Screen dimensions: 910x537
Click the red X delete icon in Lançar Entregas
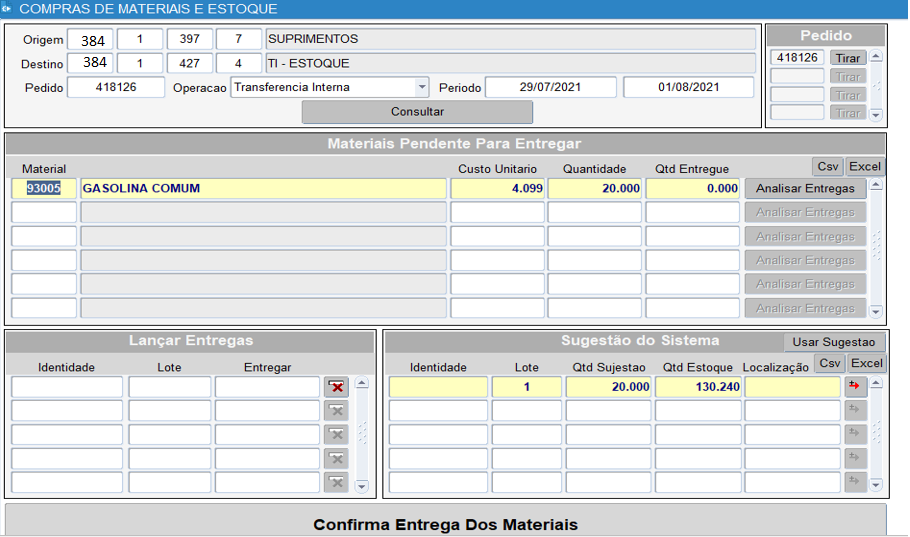pos(336,387)
